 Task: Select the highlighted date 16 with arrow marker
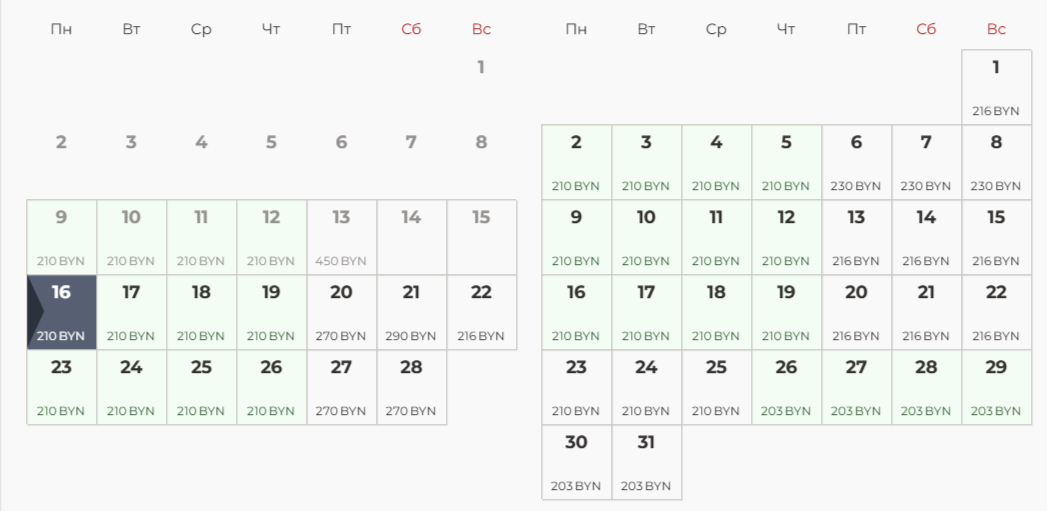point(62,312)
